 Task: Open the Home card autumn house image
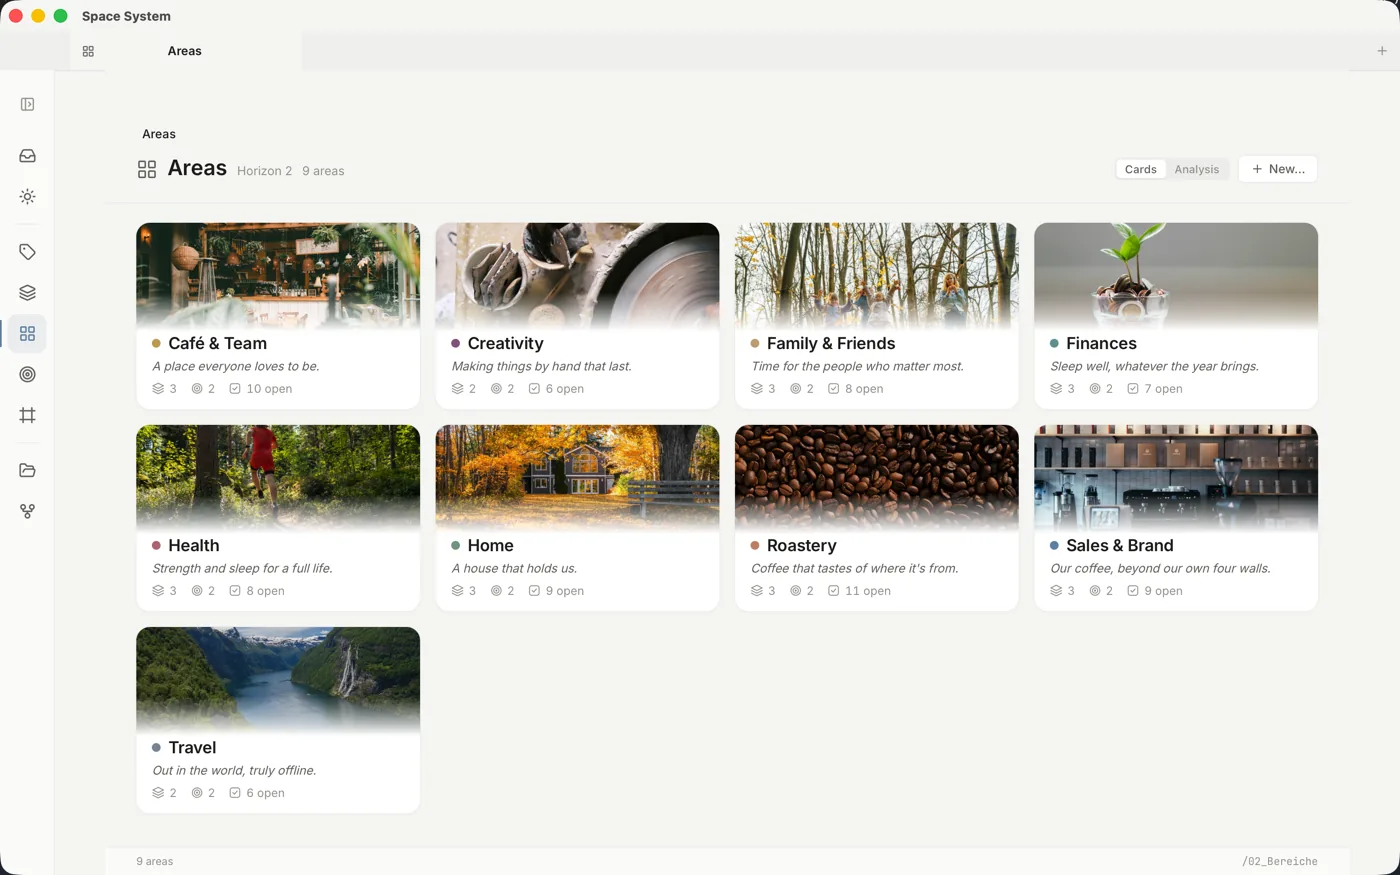(x=577, y=477)
